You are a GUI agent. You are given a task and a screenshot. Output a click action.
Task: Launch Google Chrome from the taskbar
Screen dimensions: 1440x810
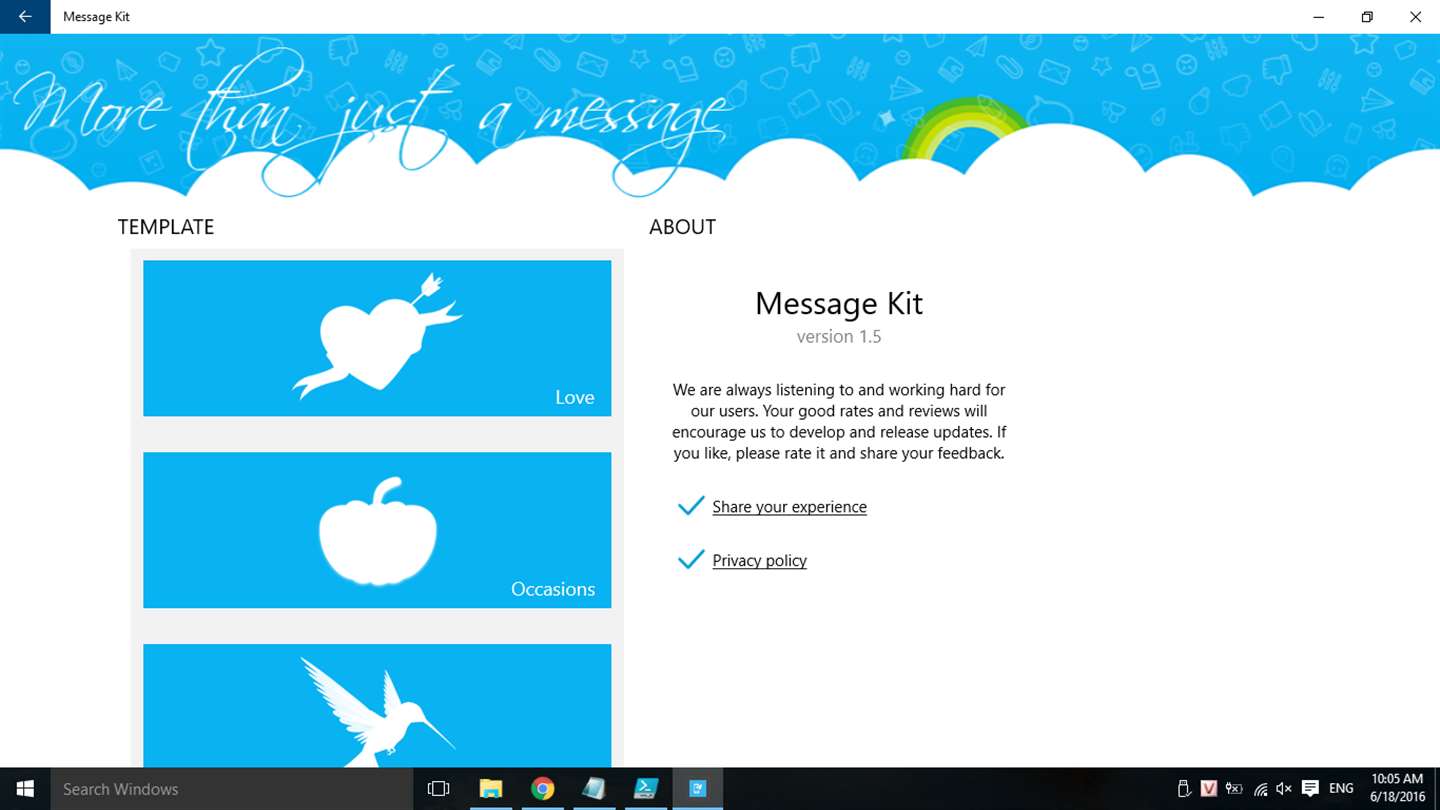coord(542,789)
